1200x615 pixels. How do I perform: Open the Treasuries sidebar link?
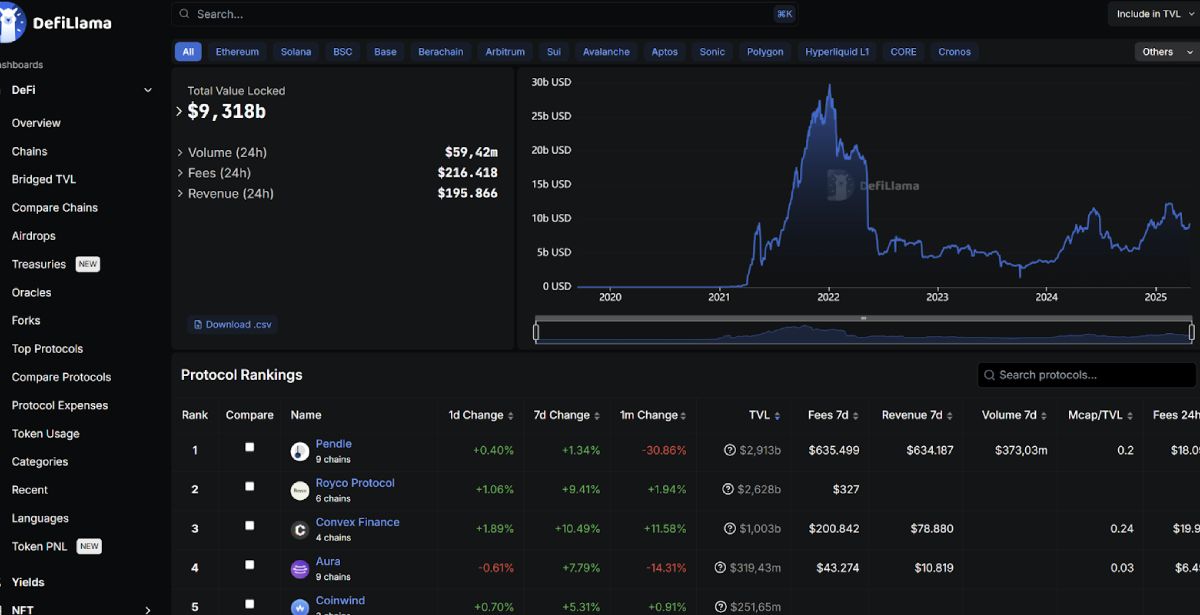[39, 264]
